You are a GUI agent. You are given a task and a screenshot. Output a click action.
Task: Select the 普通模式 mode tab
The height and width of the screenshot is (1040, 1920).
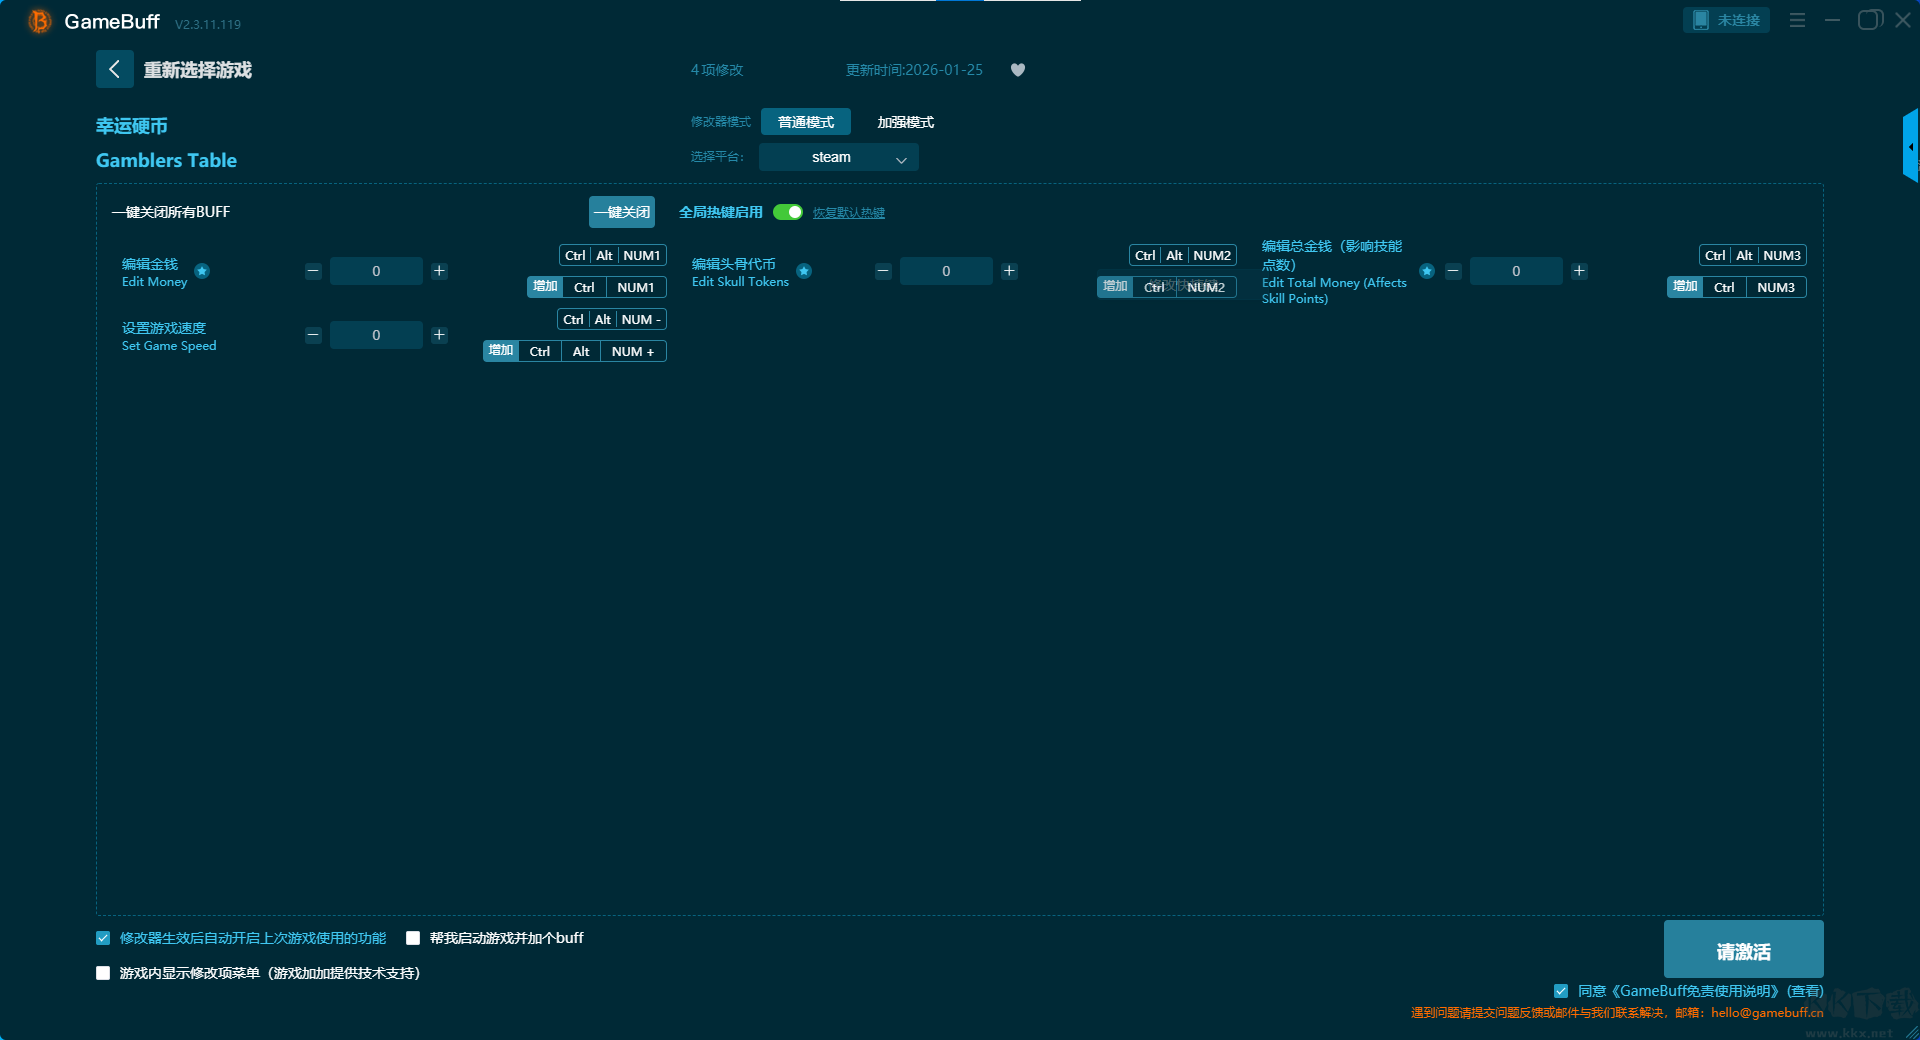pyautogui.click(x=806, y=122)
